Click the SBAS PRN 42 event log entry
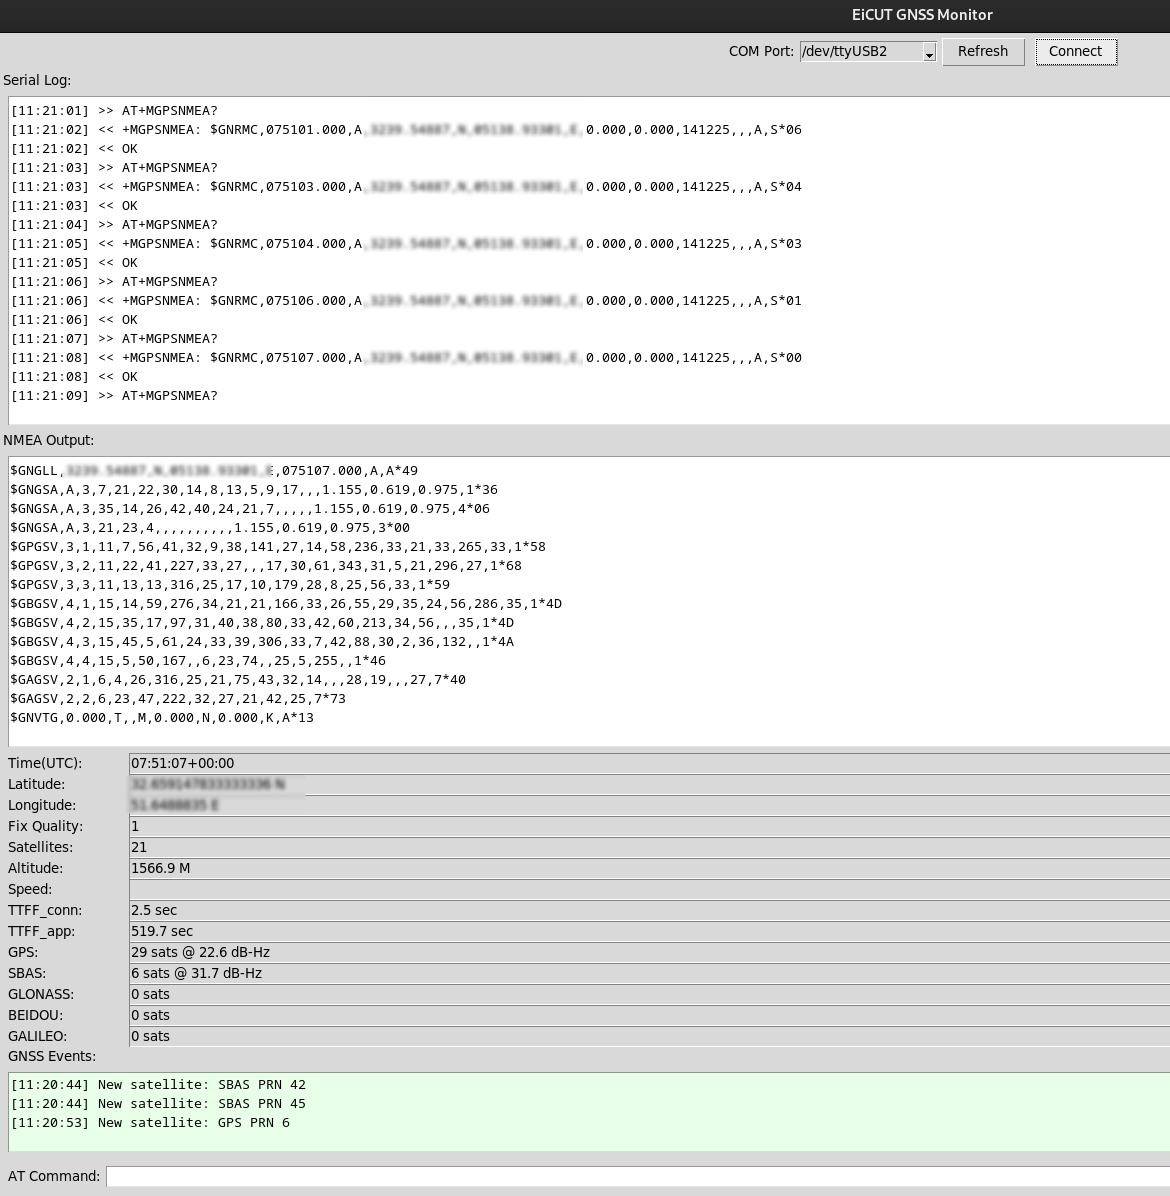Viewport: 1170px width, 1196px height. coord(158,1084)
